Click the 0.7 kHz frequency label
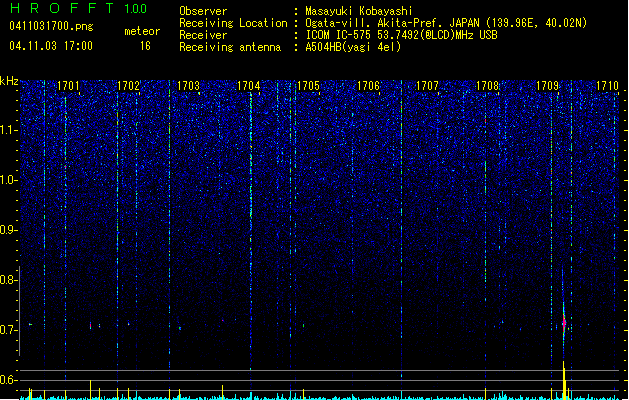The height and width of the screenshot is (400, 629). [x=9, y=330]
